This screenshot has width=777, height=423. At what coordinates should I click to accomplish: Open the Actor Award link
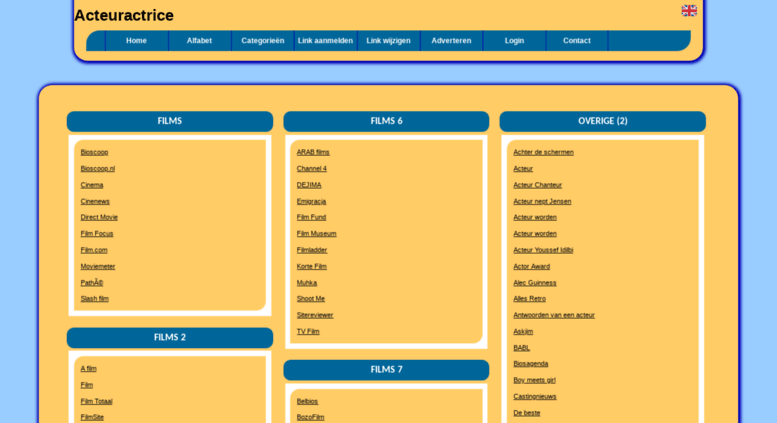[x=531, y=266]
